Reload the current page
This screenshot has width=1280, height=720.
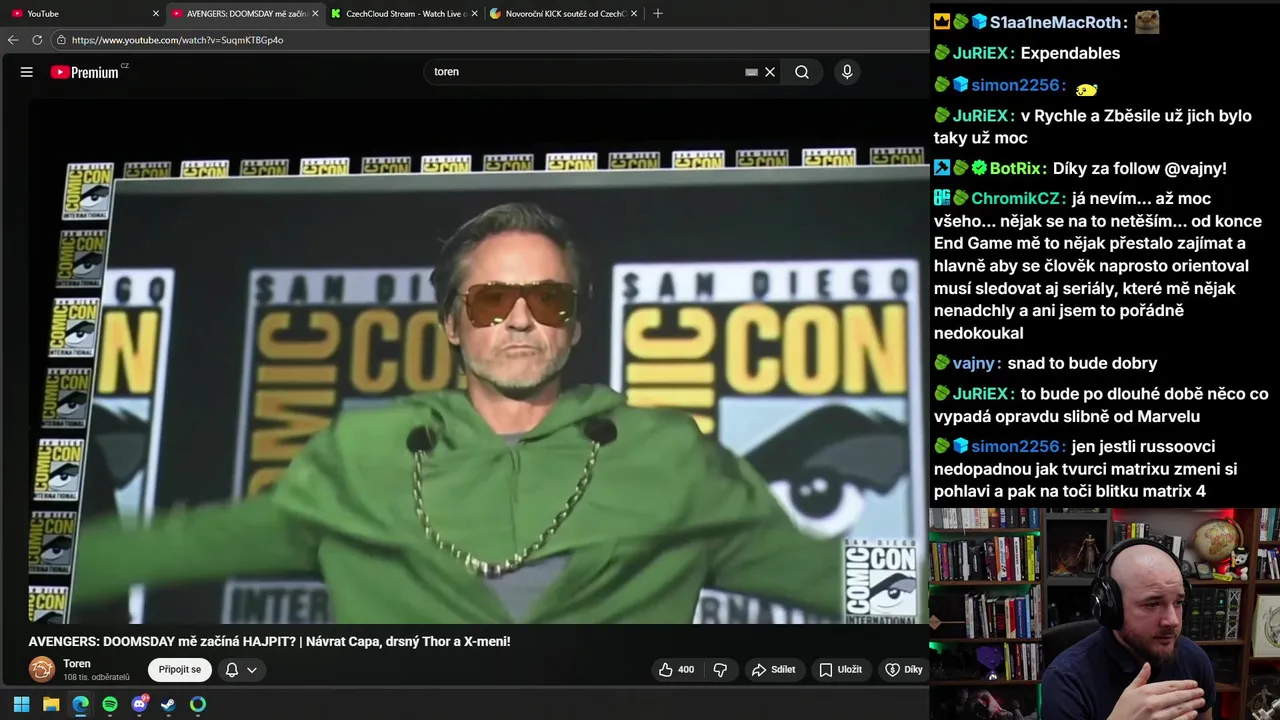[37, 40]
